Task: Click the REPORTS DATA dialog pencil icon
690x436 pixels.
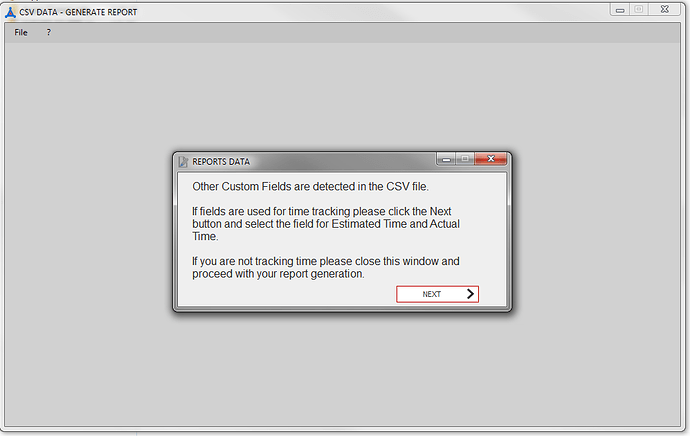Action: 183,162
